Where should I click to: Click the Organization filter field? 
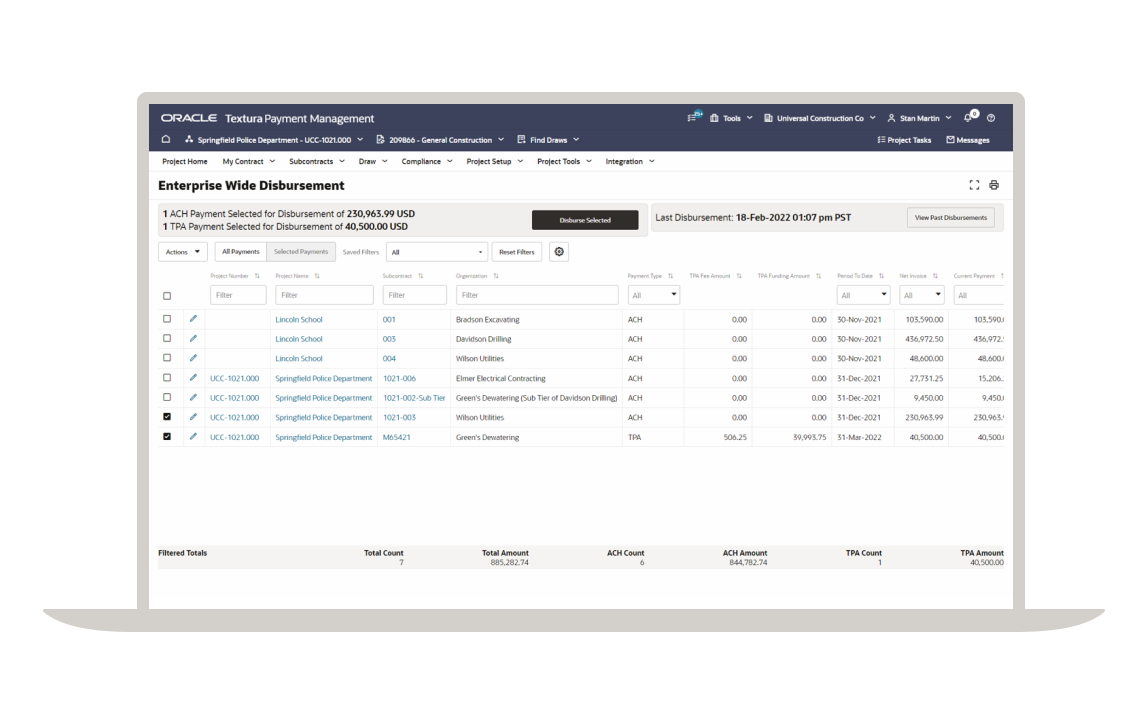pyautogui.click(x=537, y=295)
